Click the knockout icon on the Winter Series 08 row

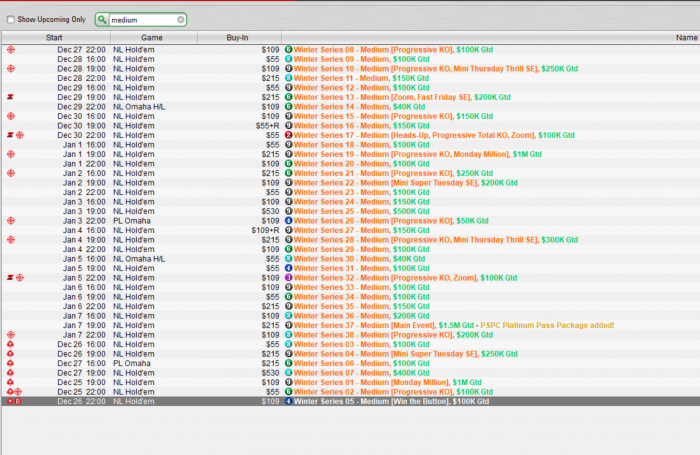[x=11, y=50]
